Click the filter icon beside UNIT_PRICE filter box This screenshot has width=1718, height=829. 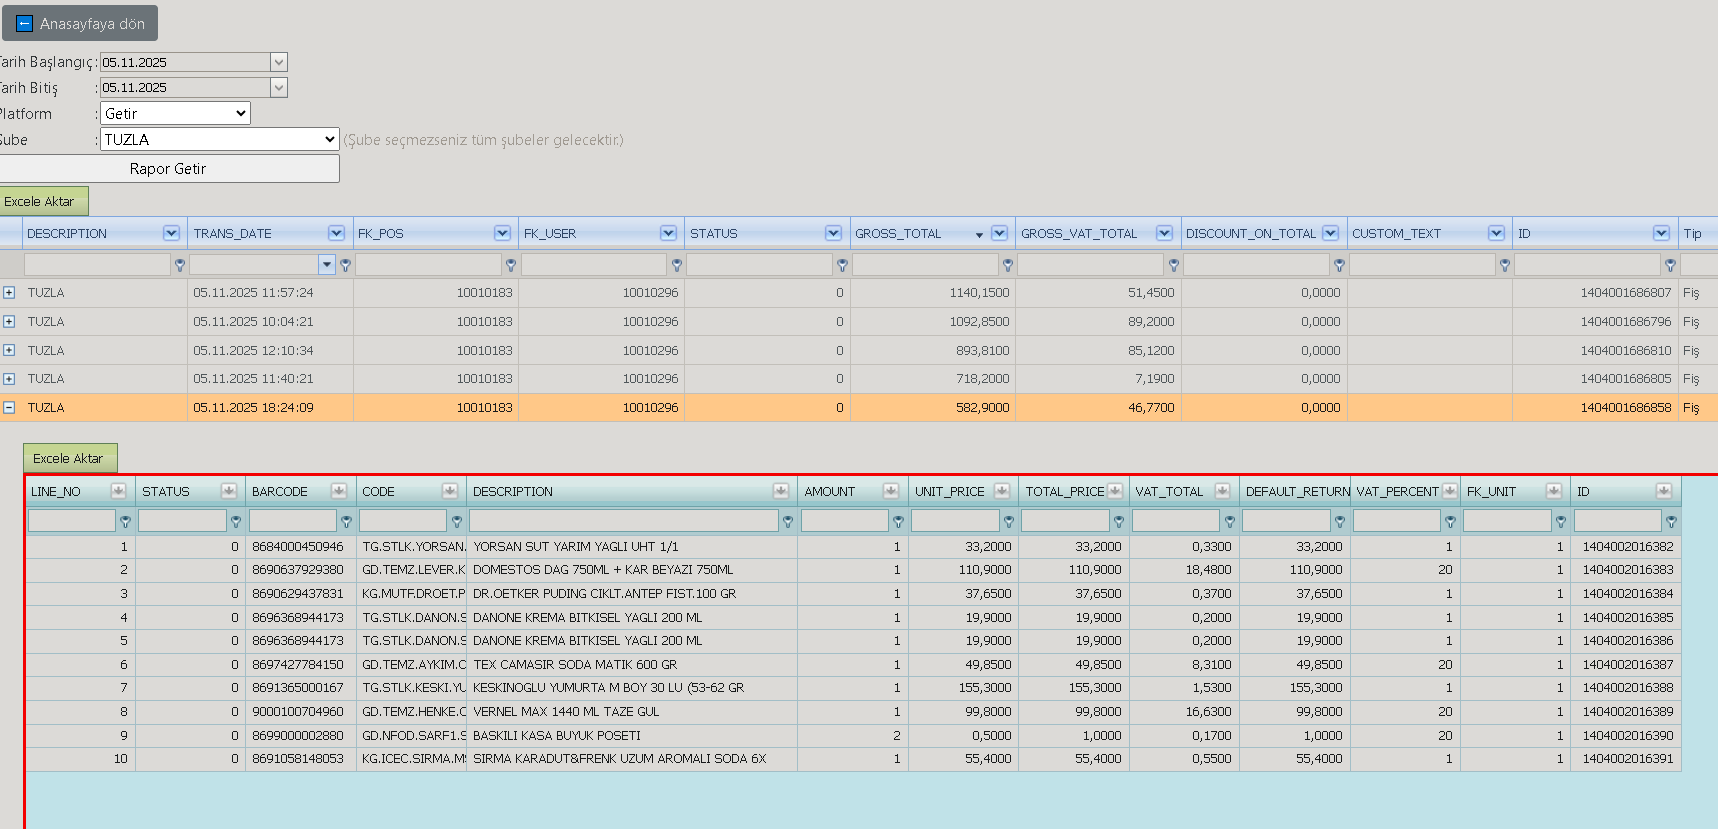pos(1009,521)
